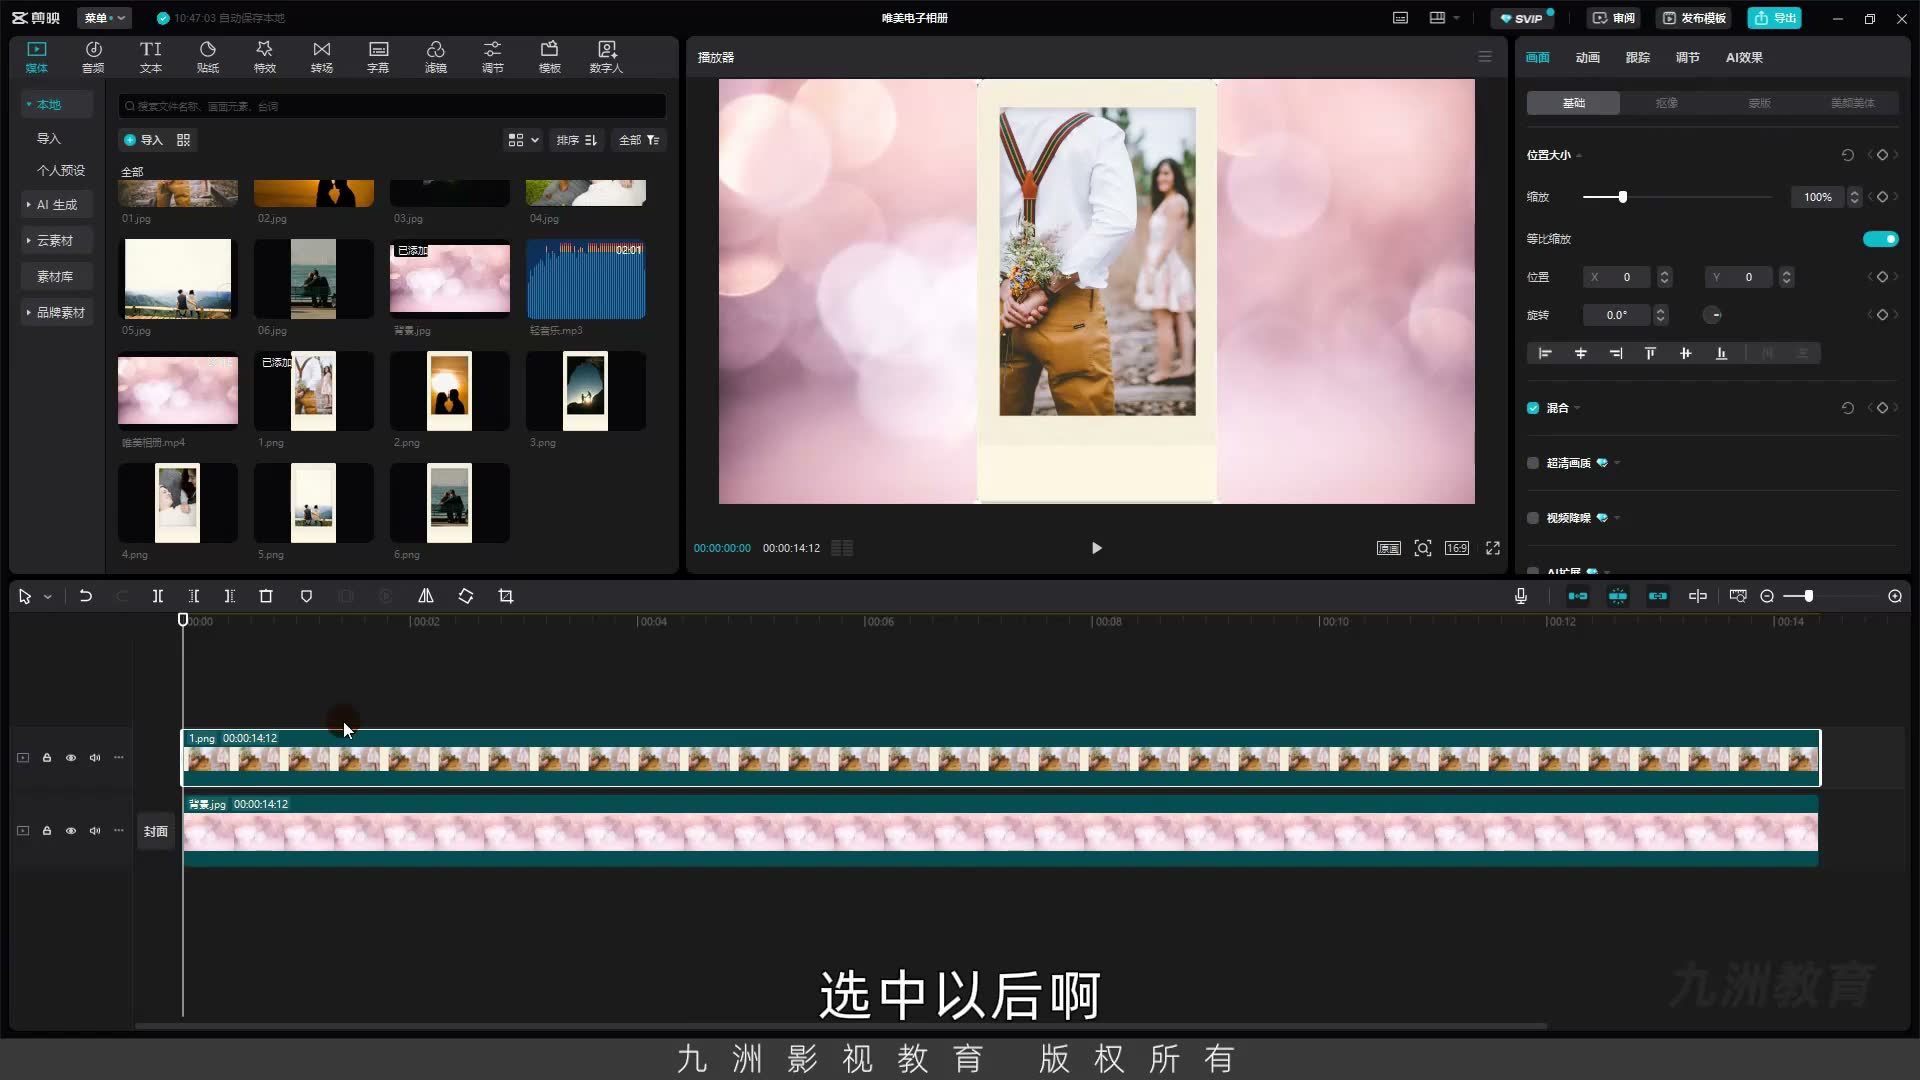1920x1080 pixels.
Task: Expand the 排序 sort dropdown
Action: 577,140
